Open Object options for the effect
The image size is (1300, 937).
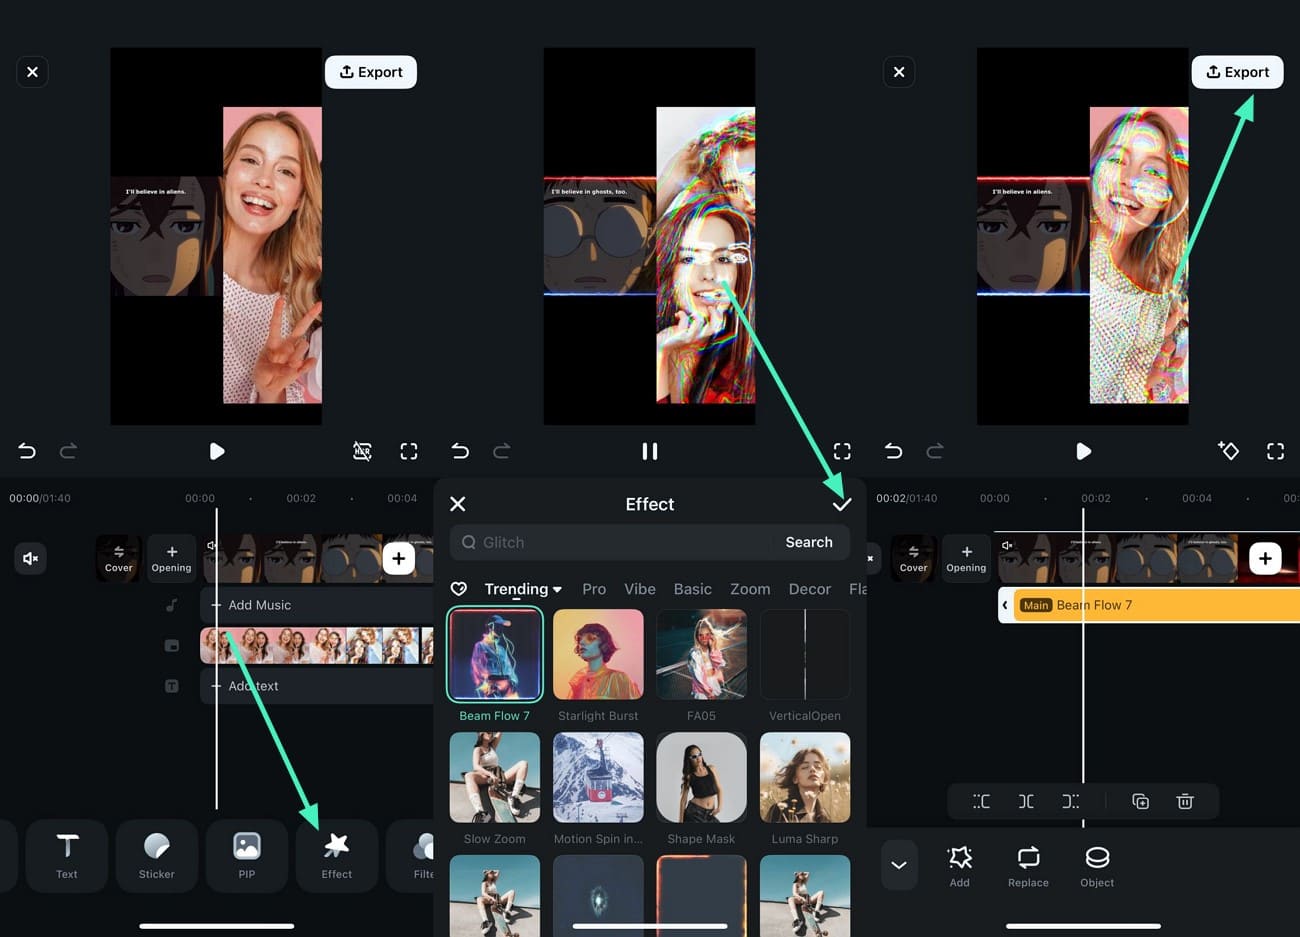click(x=1096, y=864)
